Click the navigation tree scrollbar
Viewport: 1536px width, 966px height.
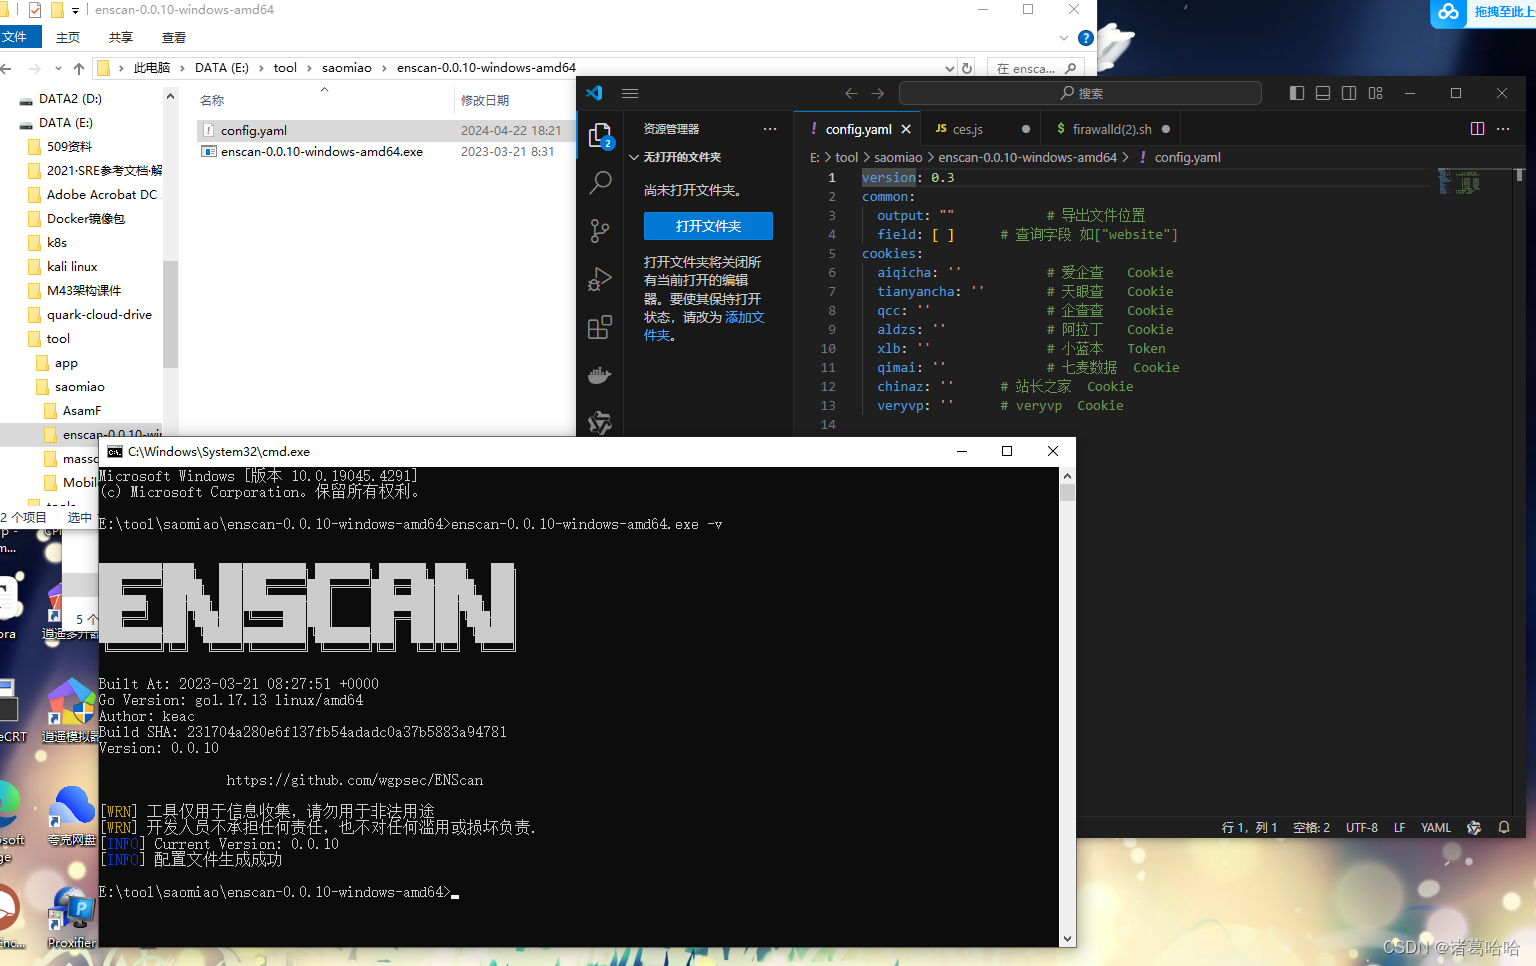click(x=170, y=315)
